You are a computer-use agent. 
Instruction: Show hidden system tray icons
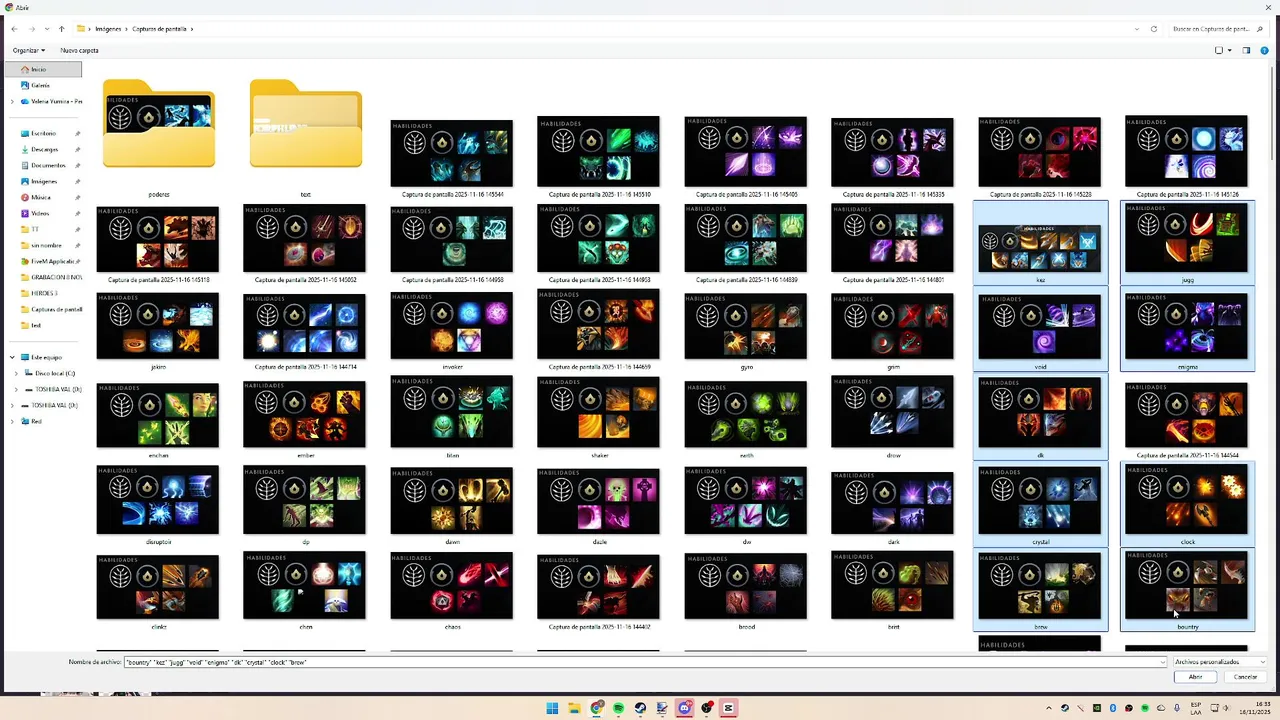(x=1049, y=708)
